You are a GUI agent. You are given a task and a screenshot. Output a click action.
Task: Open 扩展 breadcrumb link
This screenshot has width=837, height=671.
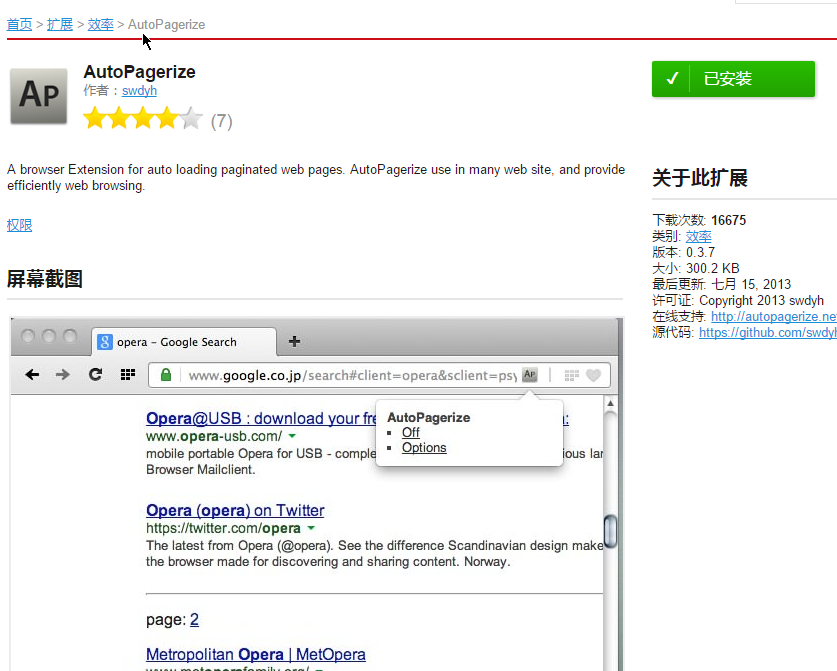click(60, 25)
